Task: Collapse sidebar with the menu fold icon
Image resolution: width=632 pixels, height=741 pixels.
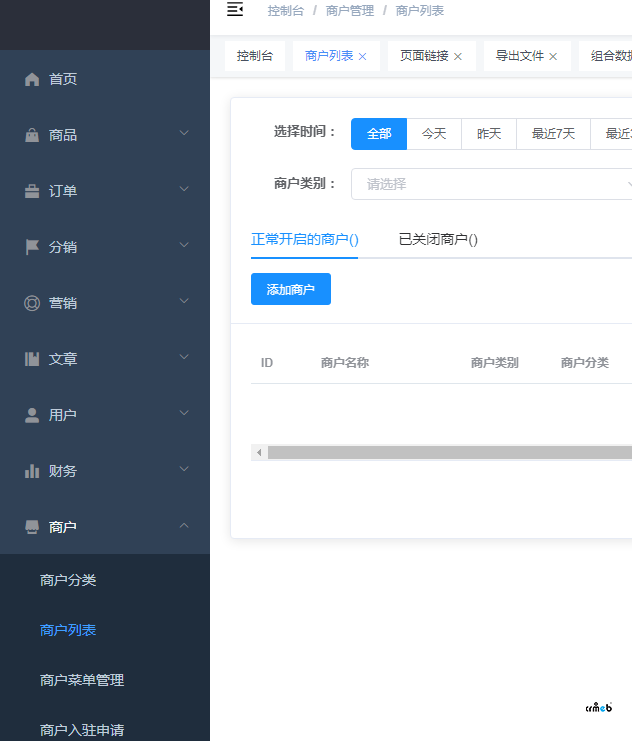Action: pyautogui.click(x=235, y=10)
